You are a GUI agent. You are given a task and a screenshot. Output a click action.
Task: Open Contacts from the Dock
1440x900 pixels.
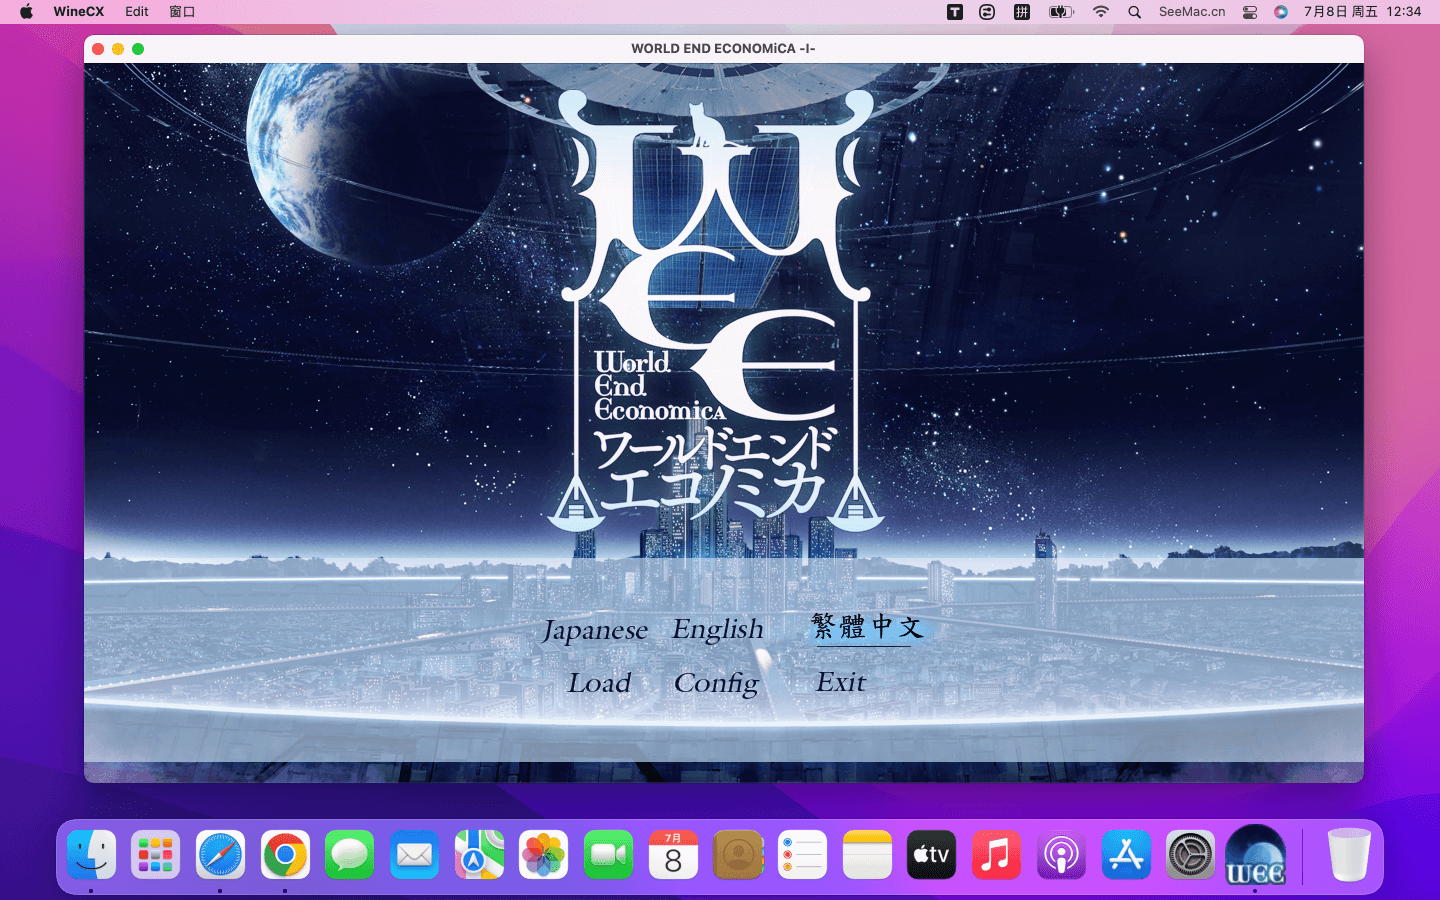pos(738,855)
